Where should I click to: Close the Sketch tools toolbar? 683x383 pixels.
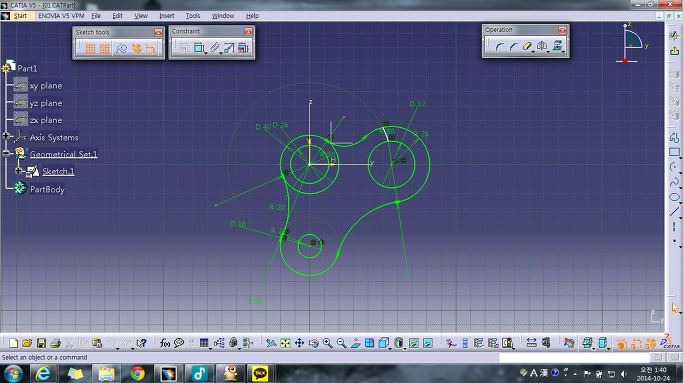tap(158, 32)
